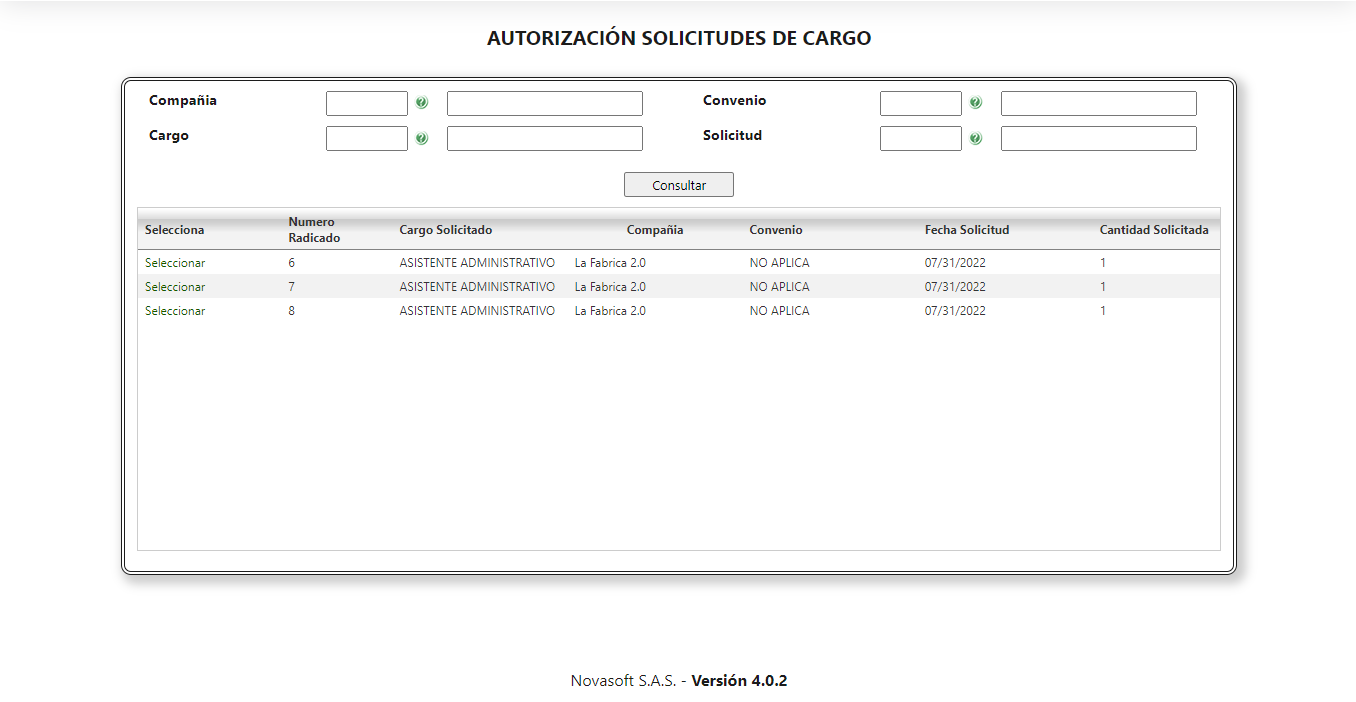
Task: Click the Convenio description field
Action: coord(1098,103)
